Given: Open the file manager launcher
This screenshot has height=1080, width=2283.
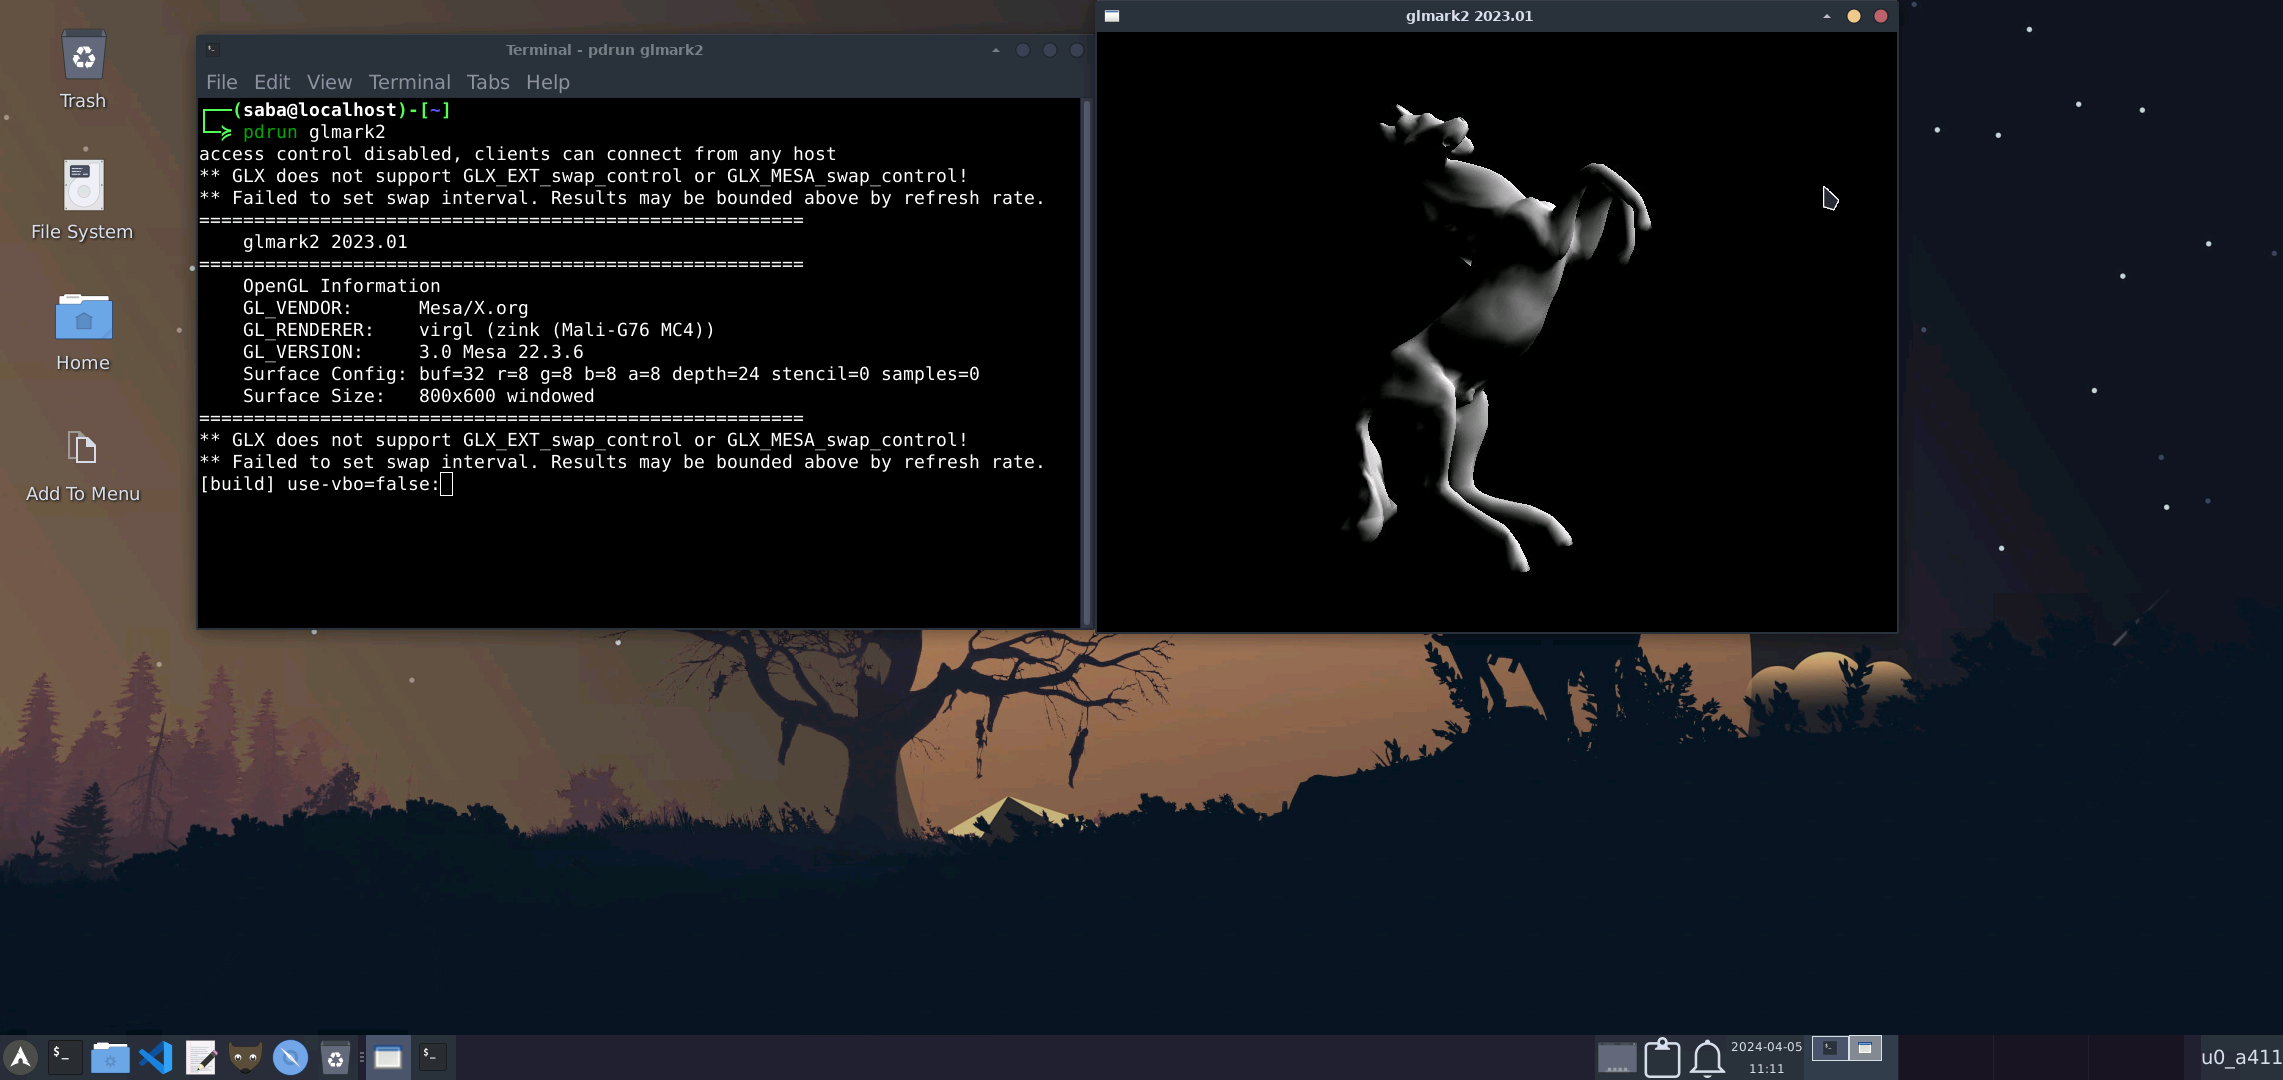Looking at the screenshot, I should pos(110,1057).
